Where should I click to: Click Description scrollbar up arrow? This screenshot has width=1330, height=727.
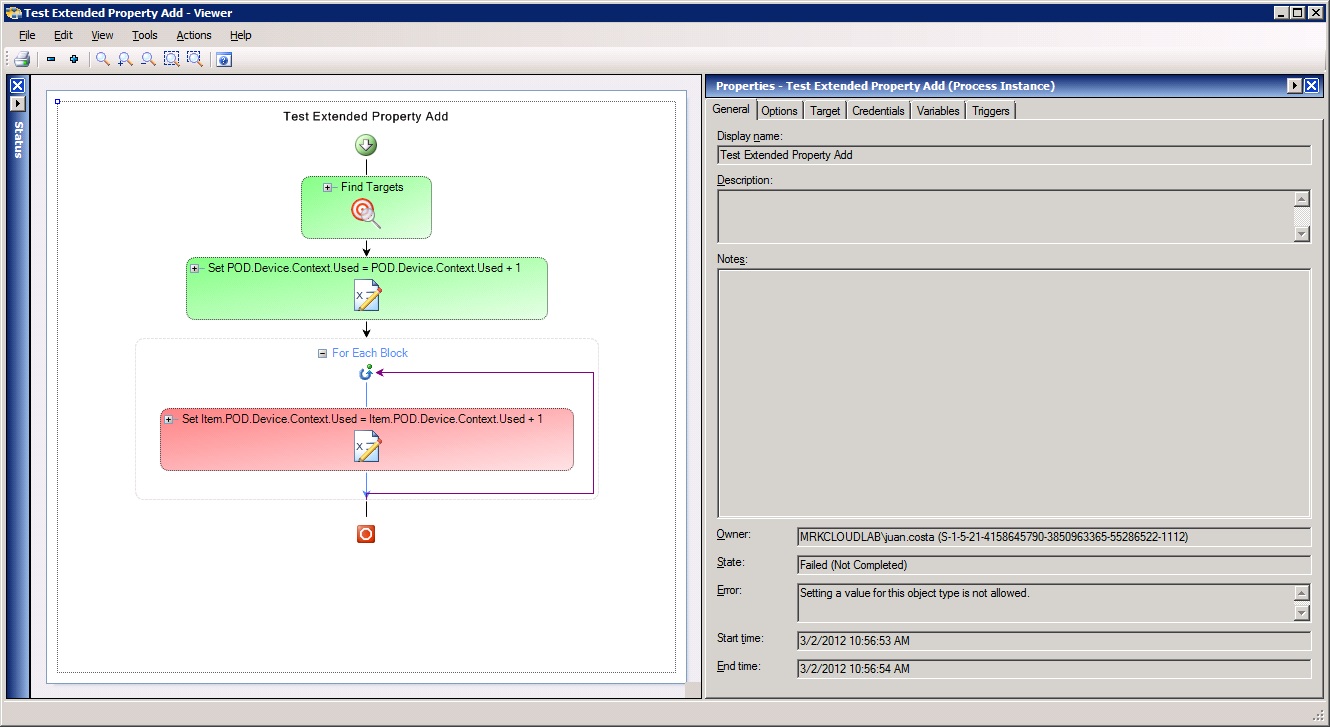[x=1302, y=198]
